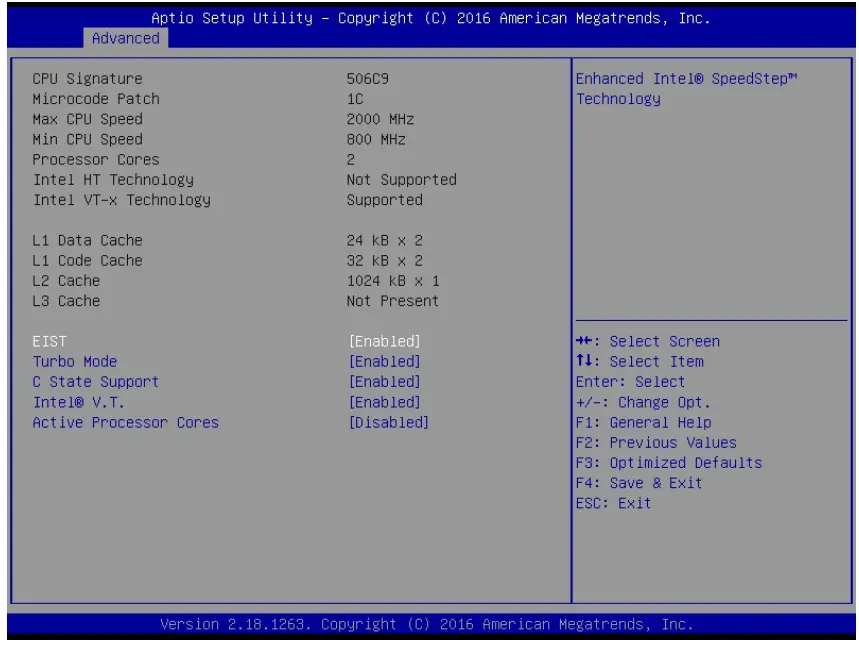This screenshot has height=645, width=859.
Task: Click the Intel VT-x Technology label
Action: click(122, 200)
